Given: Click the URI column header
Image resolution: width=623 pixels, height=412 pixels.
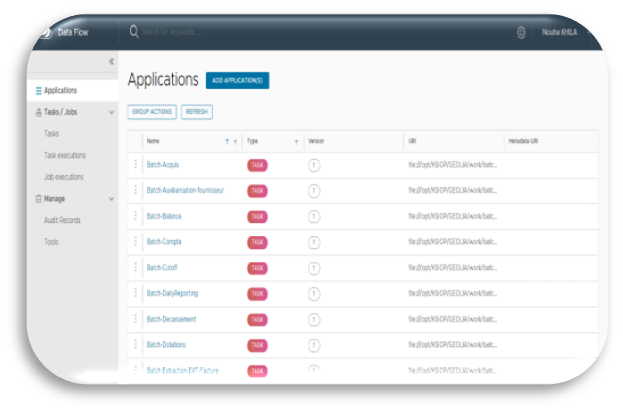Looking at the screenshot, I should point(412,141).
